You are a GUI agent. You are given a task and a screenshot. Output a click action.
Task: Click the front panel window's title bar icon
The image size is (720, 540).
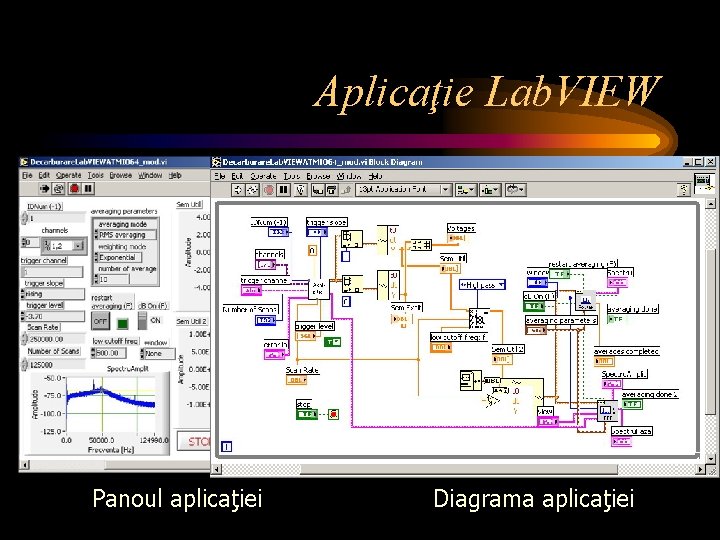coord(24,162)
